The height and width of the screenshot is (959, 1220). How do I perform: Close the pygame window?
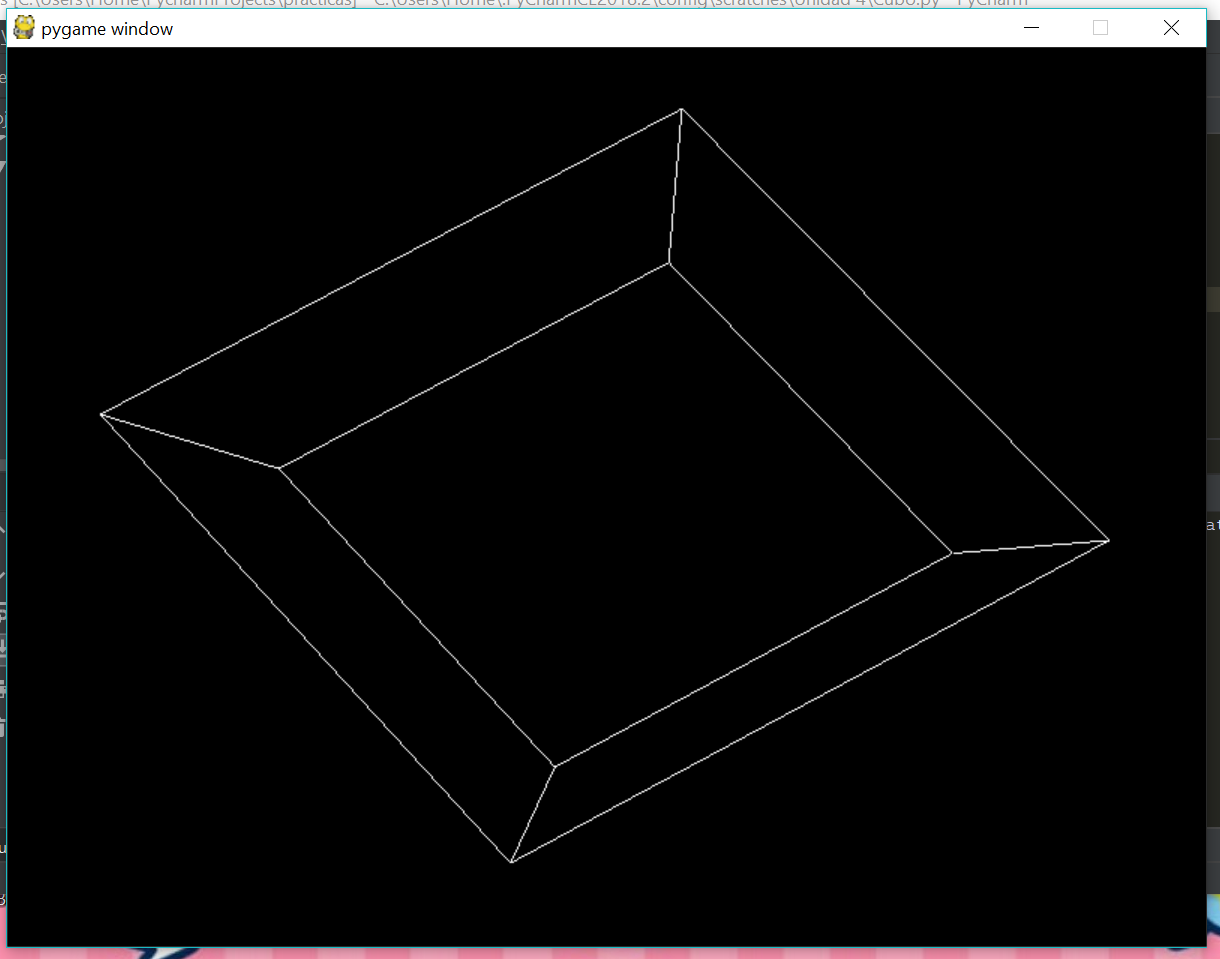click(x=1171, y=28)
